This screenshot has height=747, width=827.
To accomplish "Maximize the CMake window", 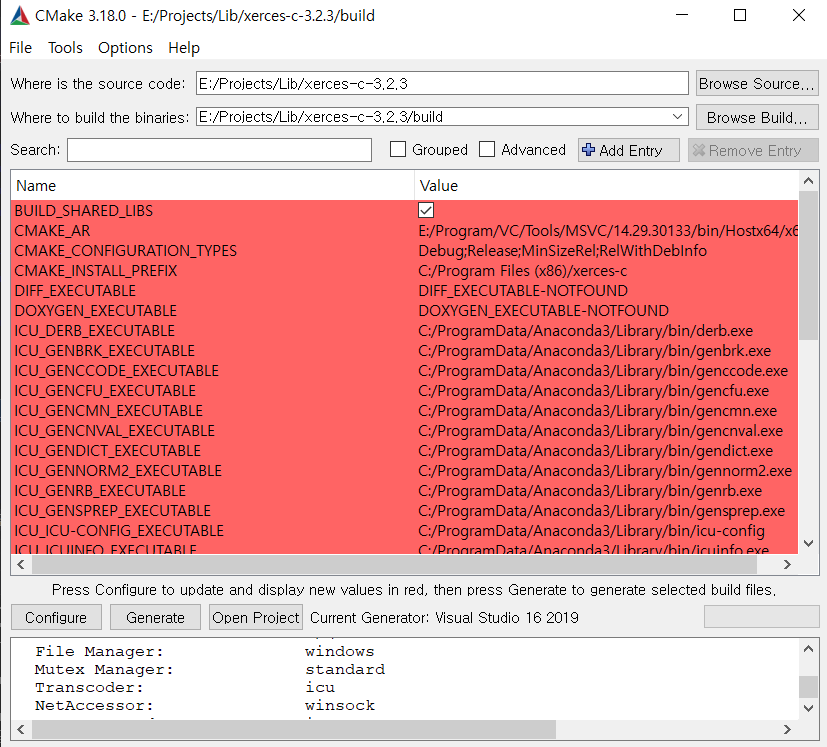I will click(x=740, y=15).
